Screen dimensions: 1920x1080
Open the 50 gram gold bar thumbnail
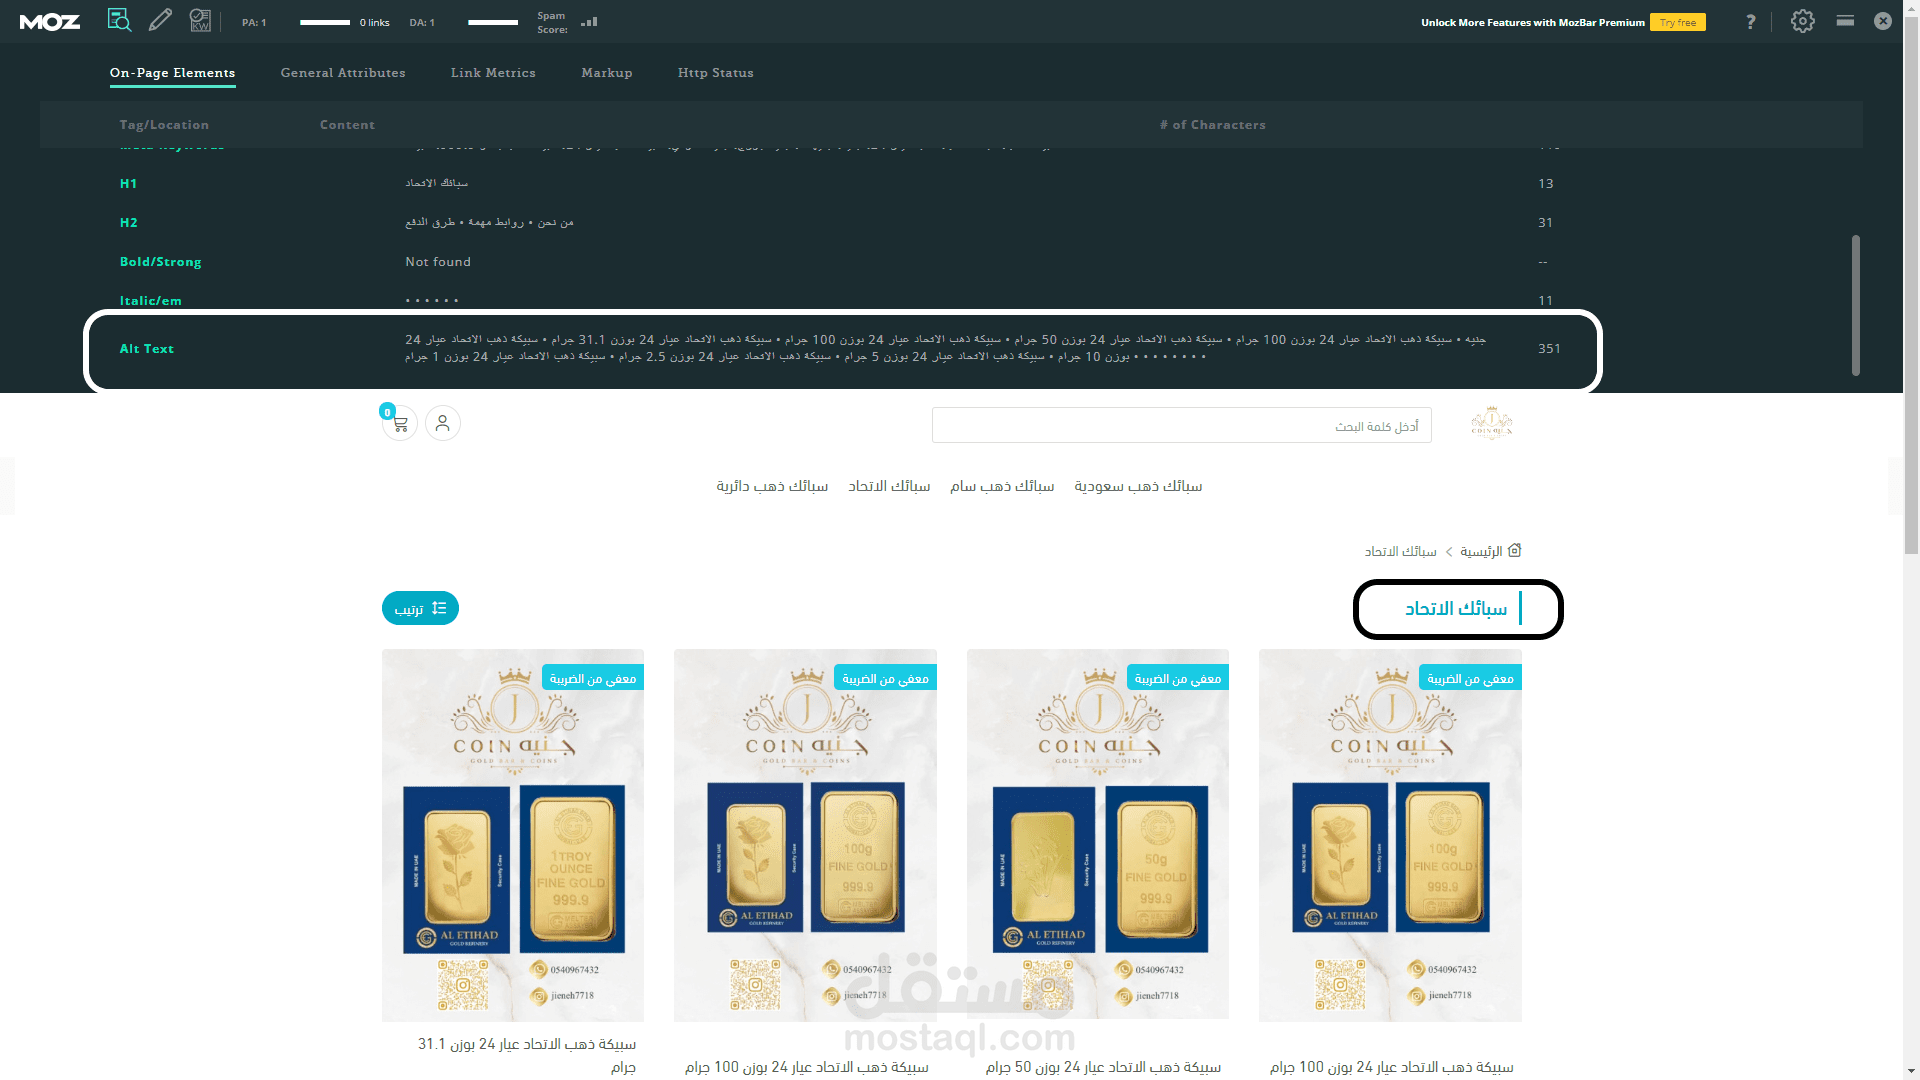(1097, 835)
